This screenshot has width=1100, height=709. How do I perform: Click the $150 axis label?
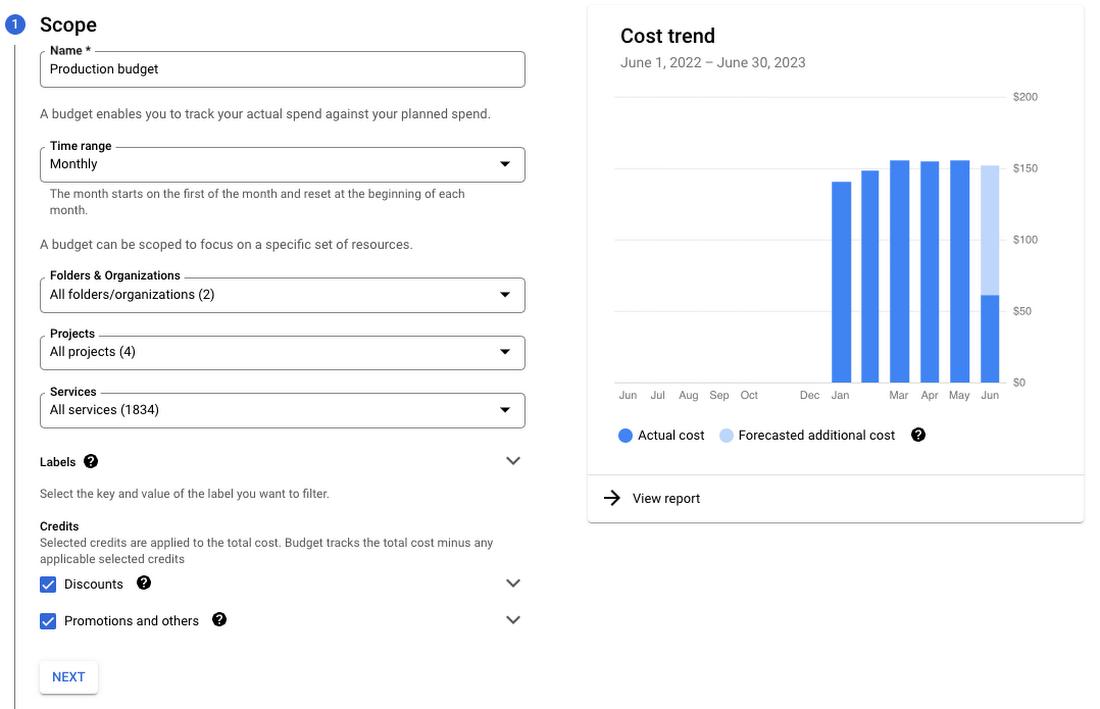coord(1025,168)
